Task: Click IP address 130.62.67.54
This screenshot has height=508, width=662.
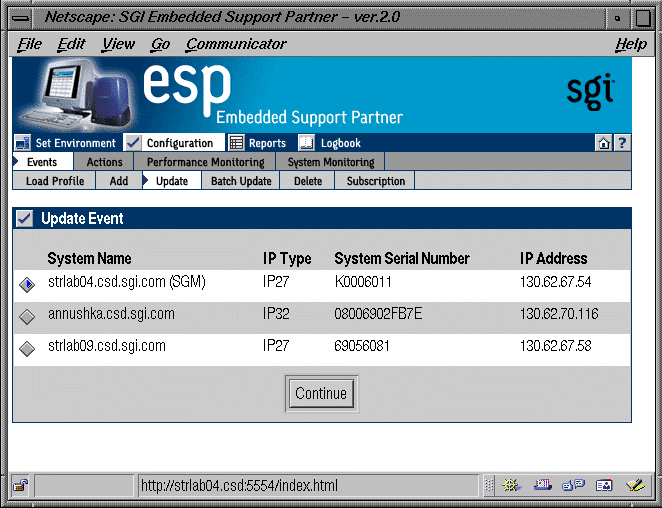Action: click(555, 282)
